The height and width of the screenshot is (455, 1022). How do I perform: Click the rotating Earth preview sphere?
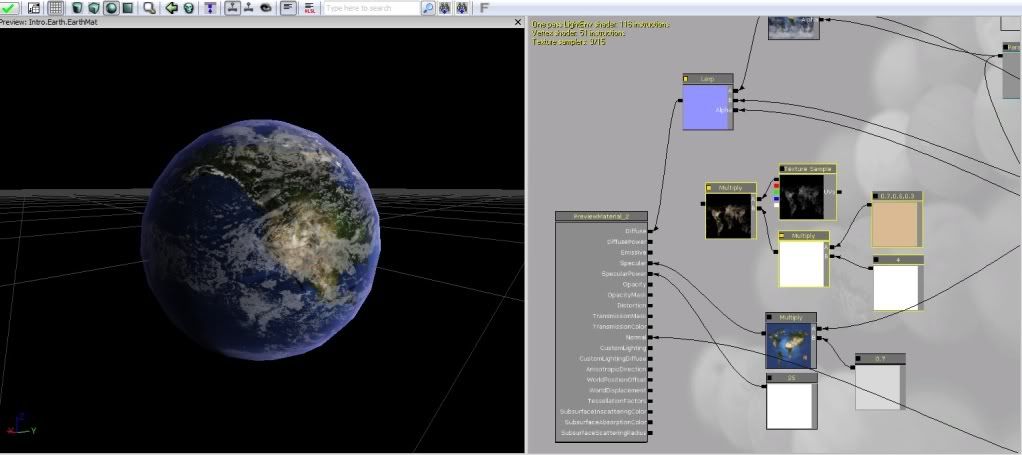(261, 239)
